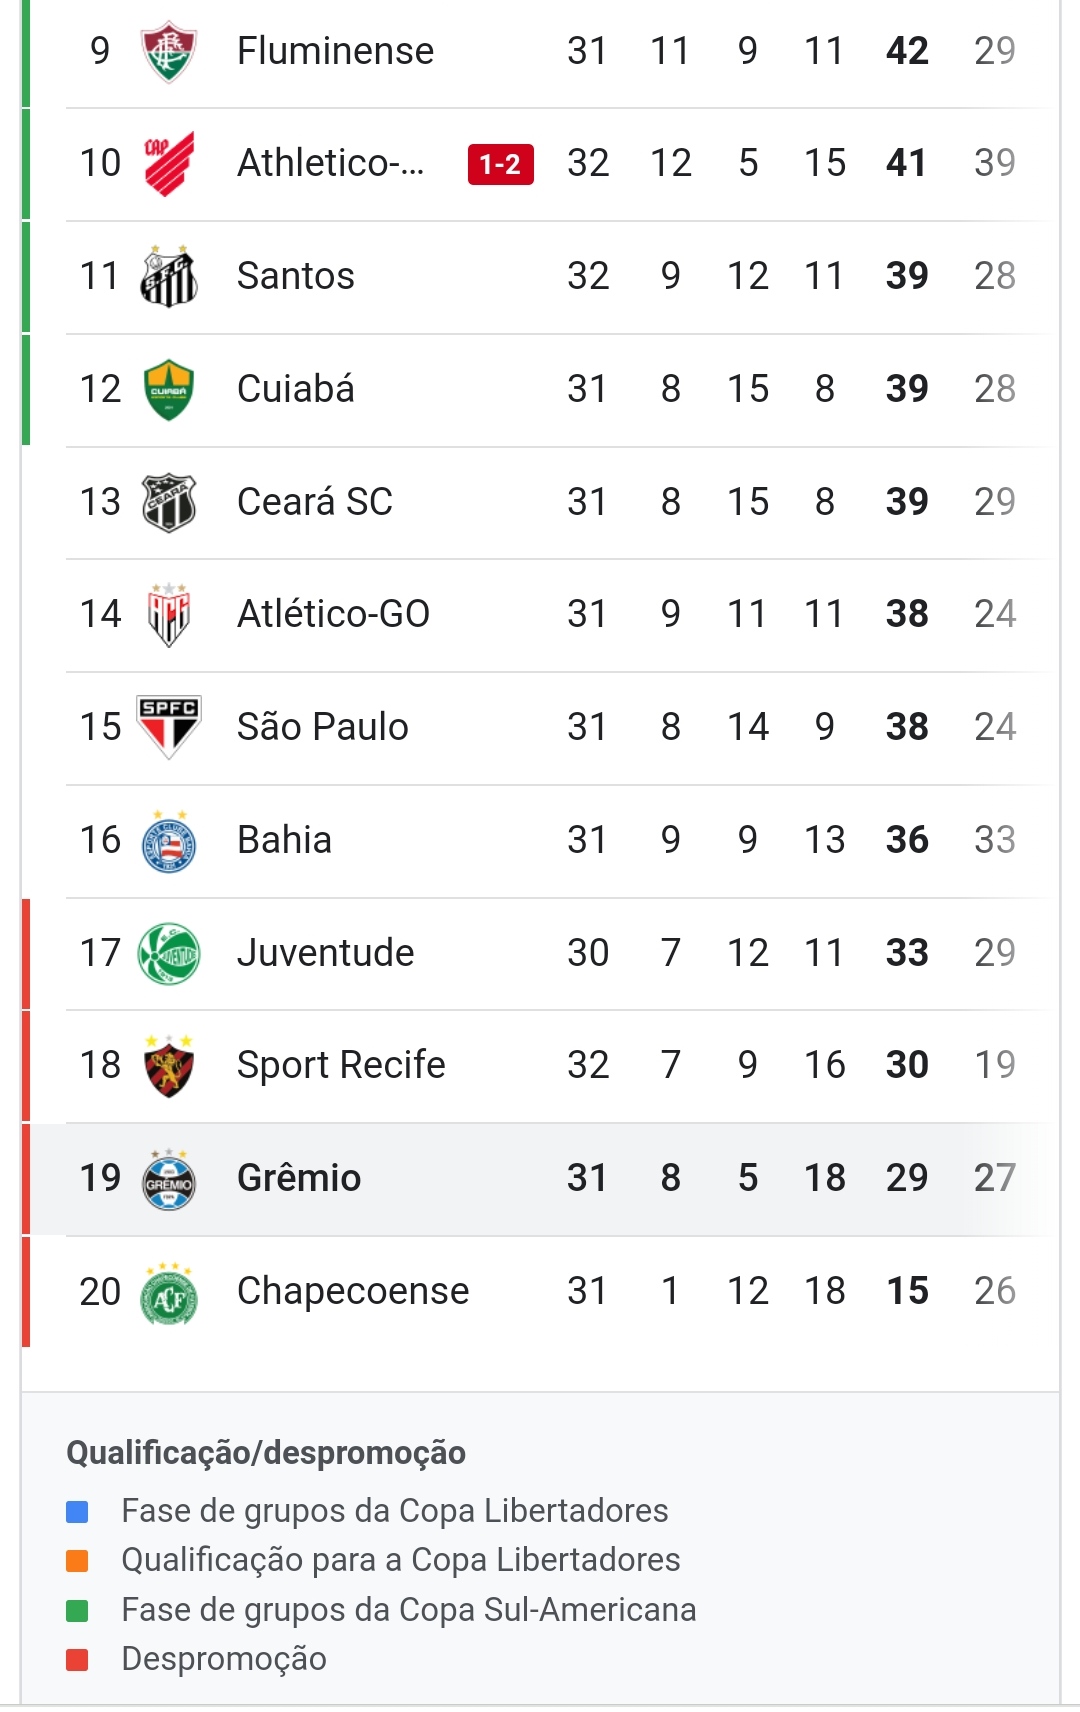
Task: Click the Bahia round blue crest
Action: [x=169, y=840]
